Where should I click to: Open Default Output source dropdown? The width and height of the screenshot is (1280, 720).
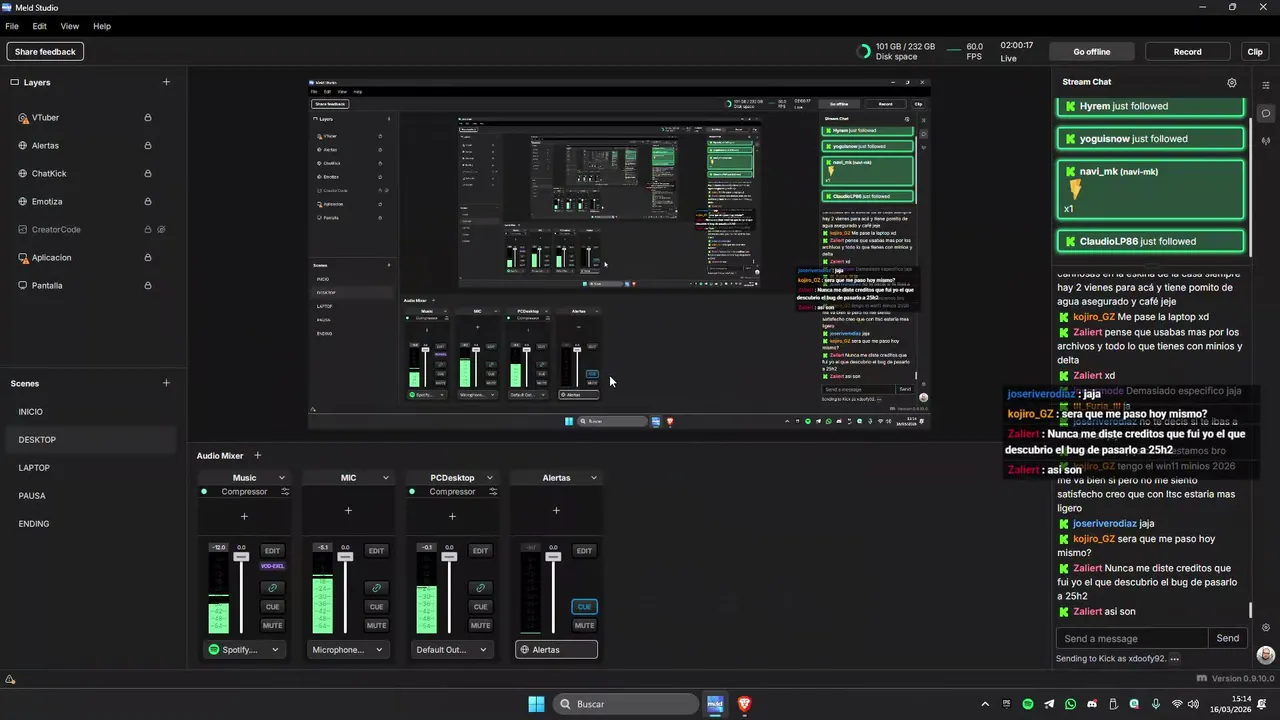452,650
